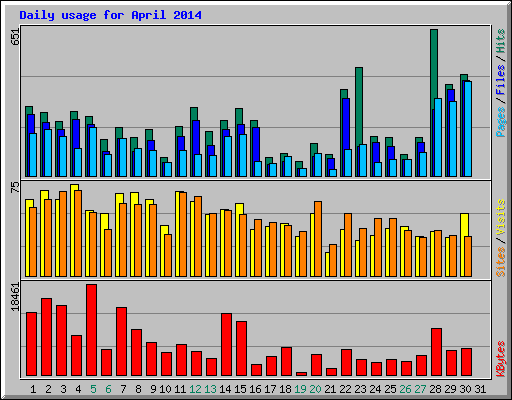Viewport: 512px width, 400px height.
Task: Click the shortest red KBytes bar, day 19
Action: tap(301, 374)
